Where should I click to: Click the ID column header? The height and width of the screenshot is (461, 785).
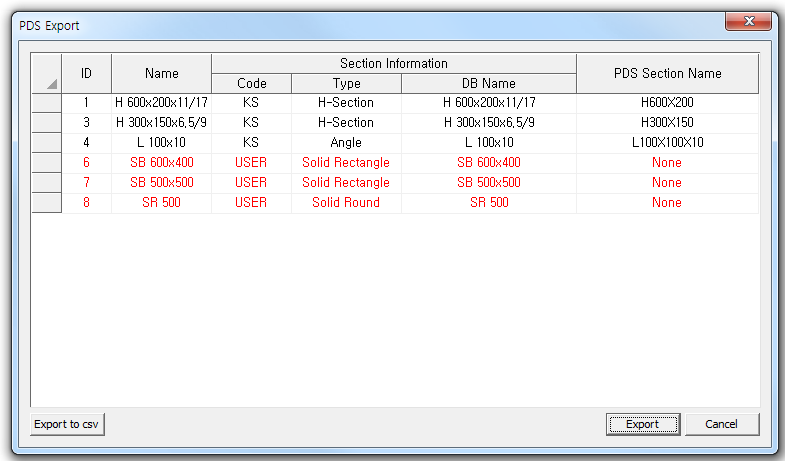[87, 73]
